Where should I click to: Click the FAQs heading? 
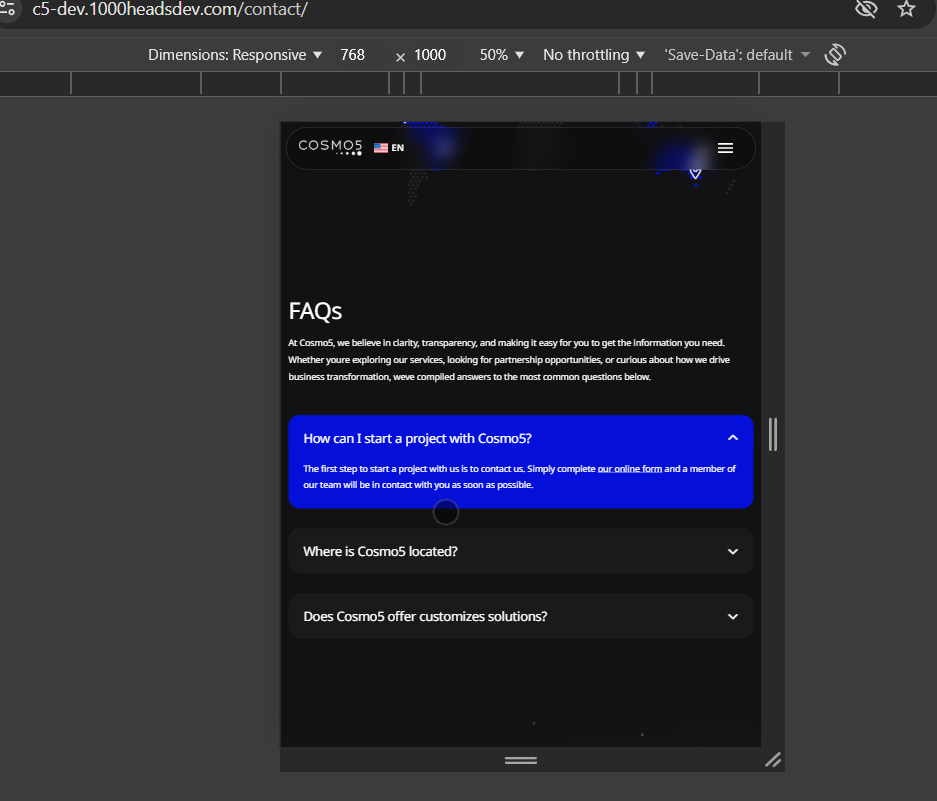315,311
